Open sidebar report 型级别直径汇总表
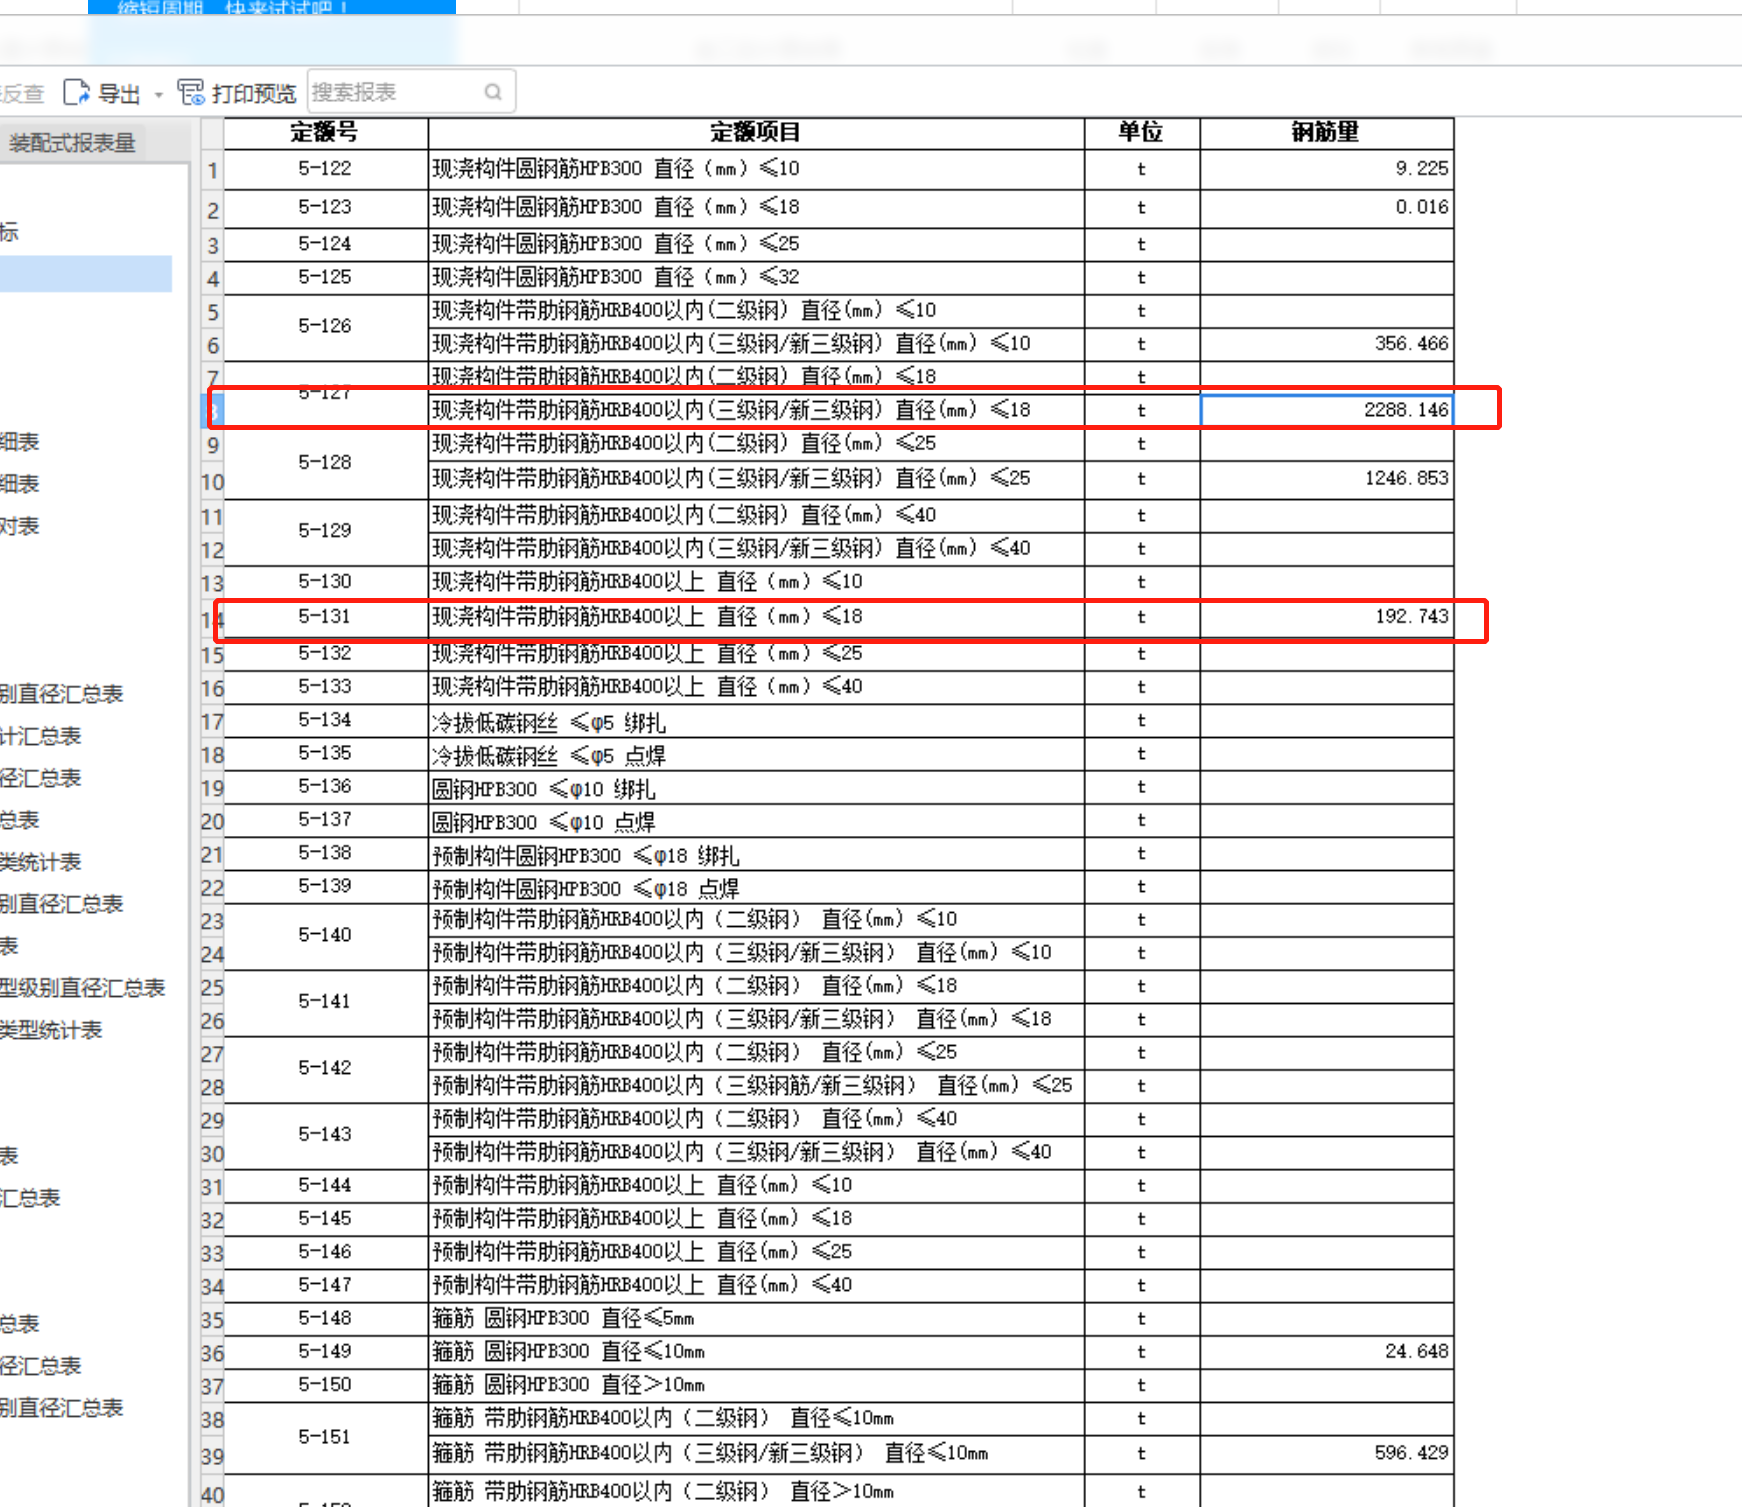The height and width of the screenshot is (1507, 1742). 82,988
